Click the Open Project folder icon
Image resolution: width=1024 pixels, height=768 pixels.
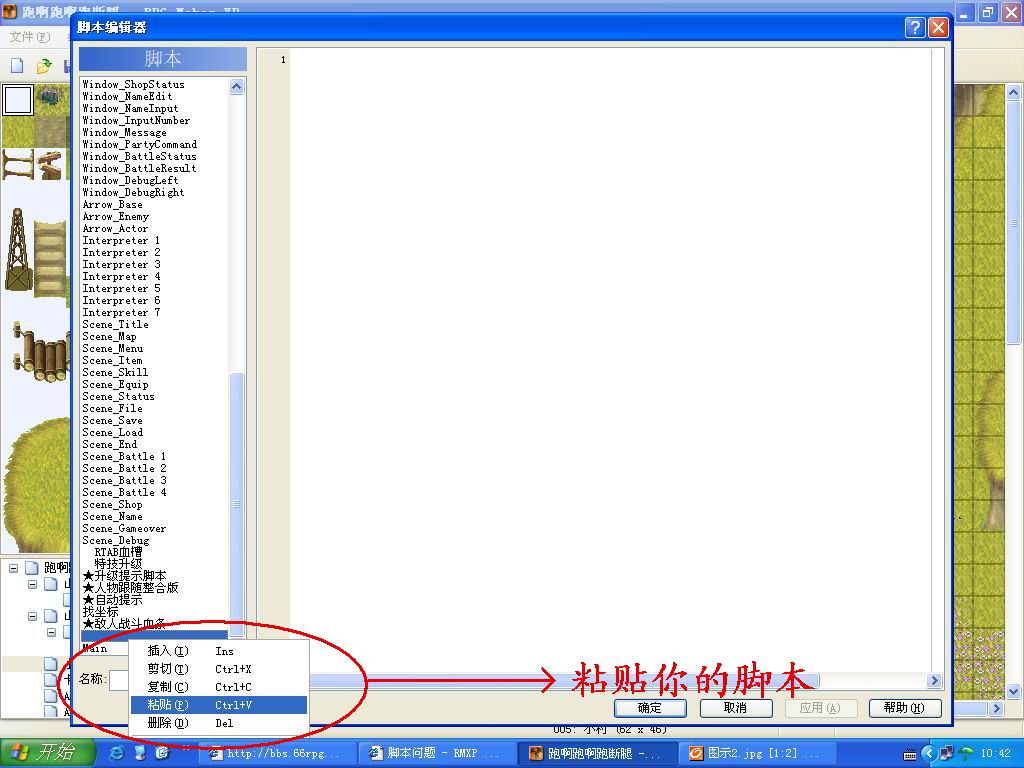[44, 65]
